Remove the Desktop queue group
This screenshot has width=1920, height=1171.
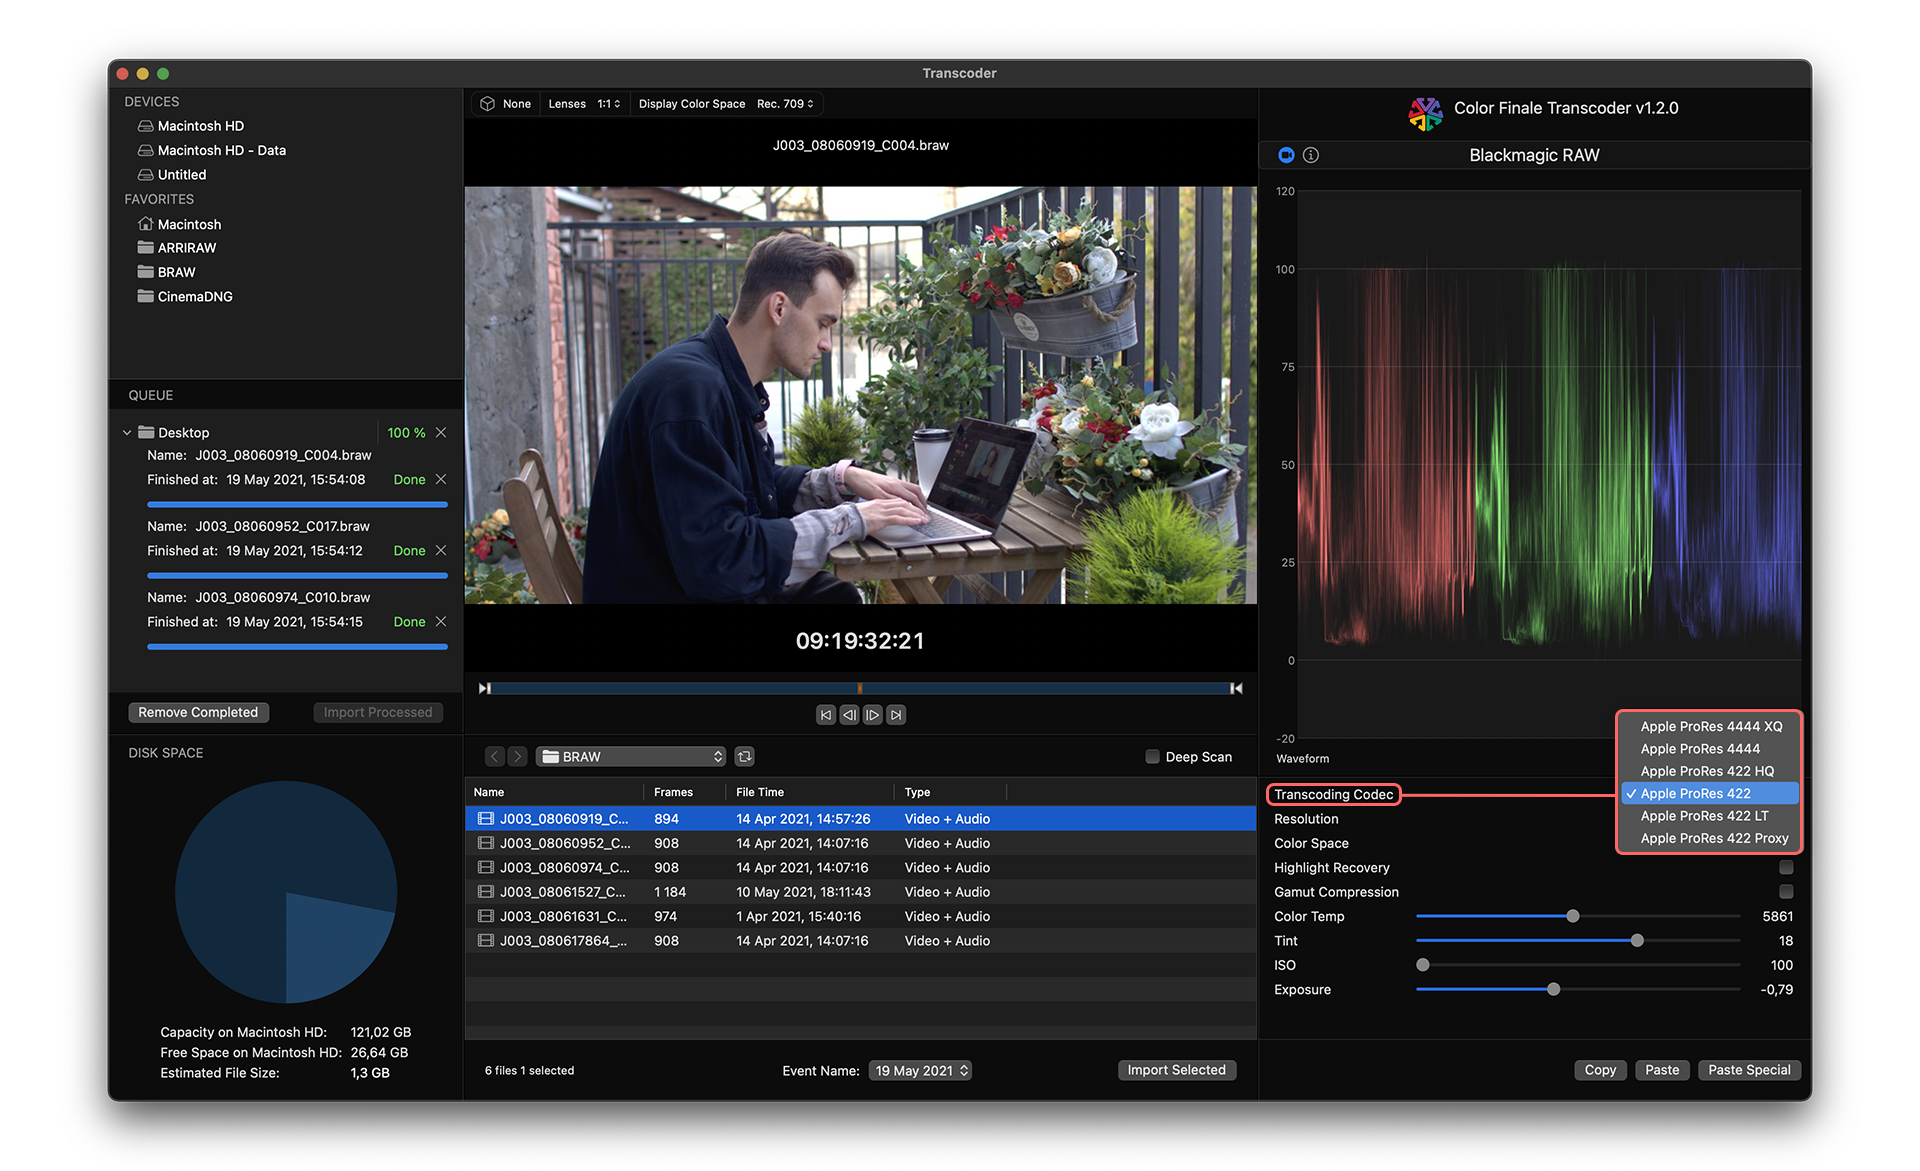coord(441,432)
